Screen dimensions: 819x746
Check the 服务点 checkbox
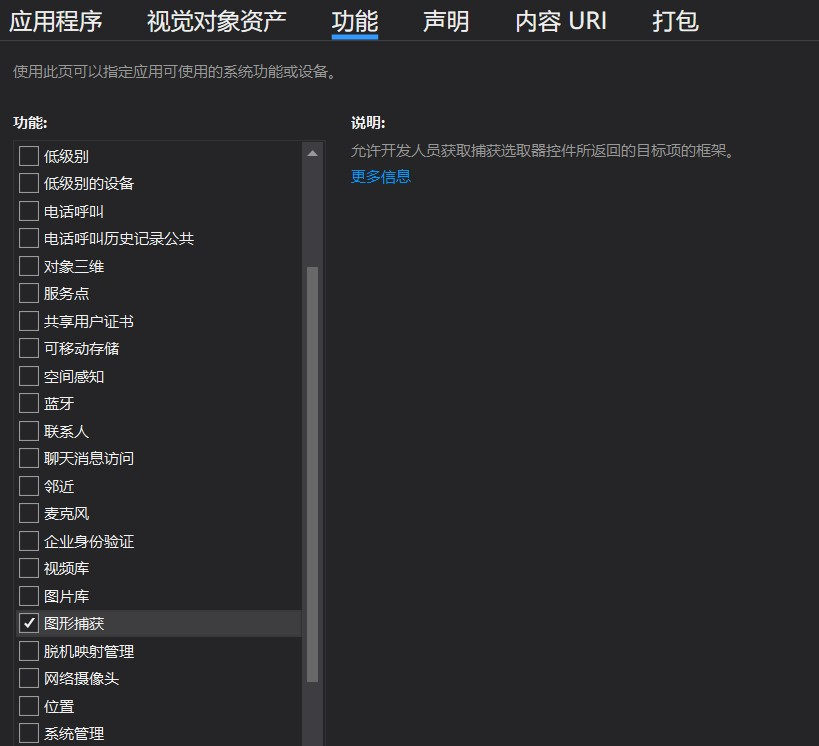(29, 293)
